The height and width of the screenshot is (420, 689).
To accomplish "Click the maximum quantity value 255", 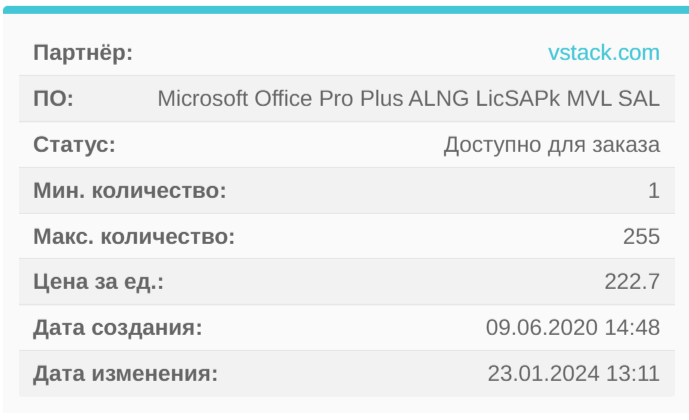I will [641, 237].
